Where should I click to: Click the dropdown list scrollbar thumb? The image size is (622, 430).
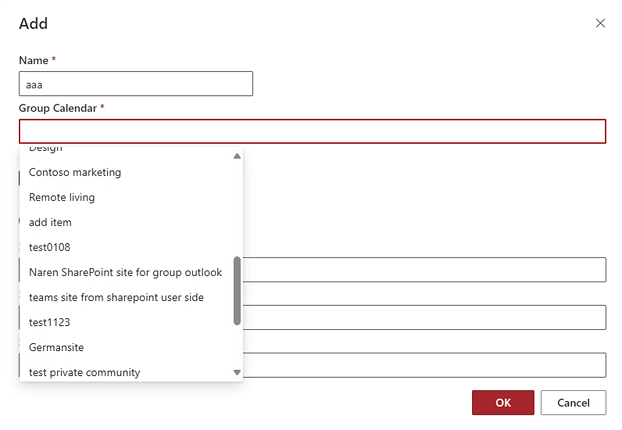pos(237,291)
